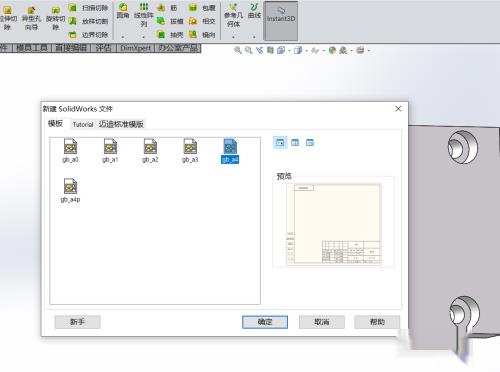Image resolution: width=500 pixels, height=372 pixels.
Task: Select the gb_a0 drawing template
Action: tap(70, 150)
